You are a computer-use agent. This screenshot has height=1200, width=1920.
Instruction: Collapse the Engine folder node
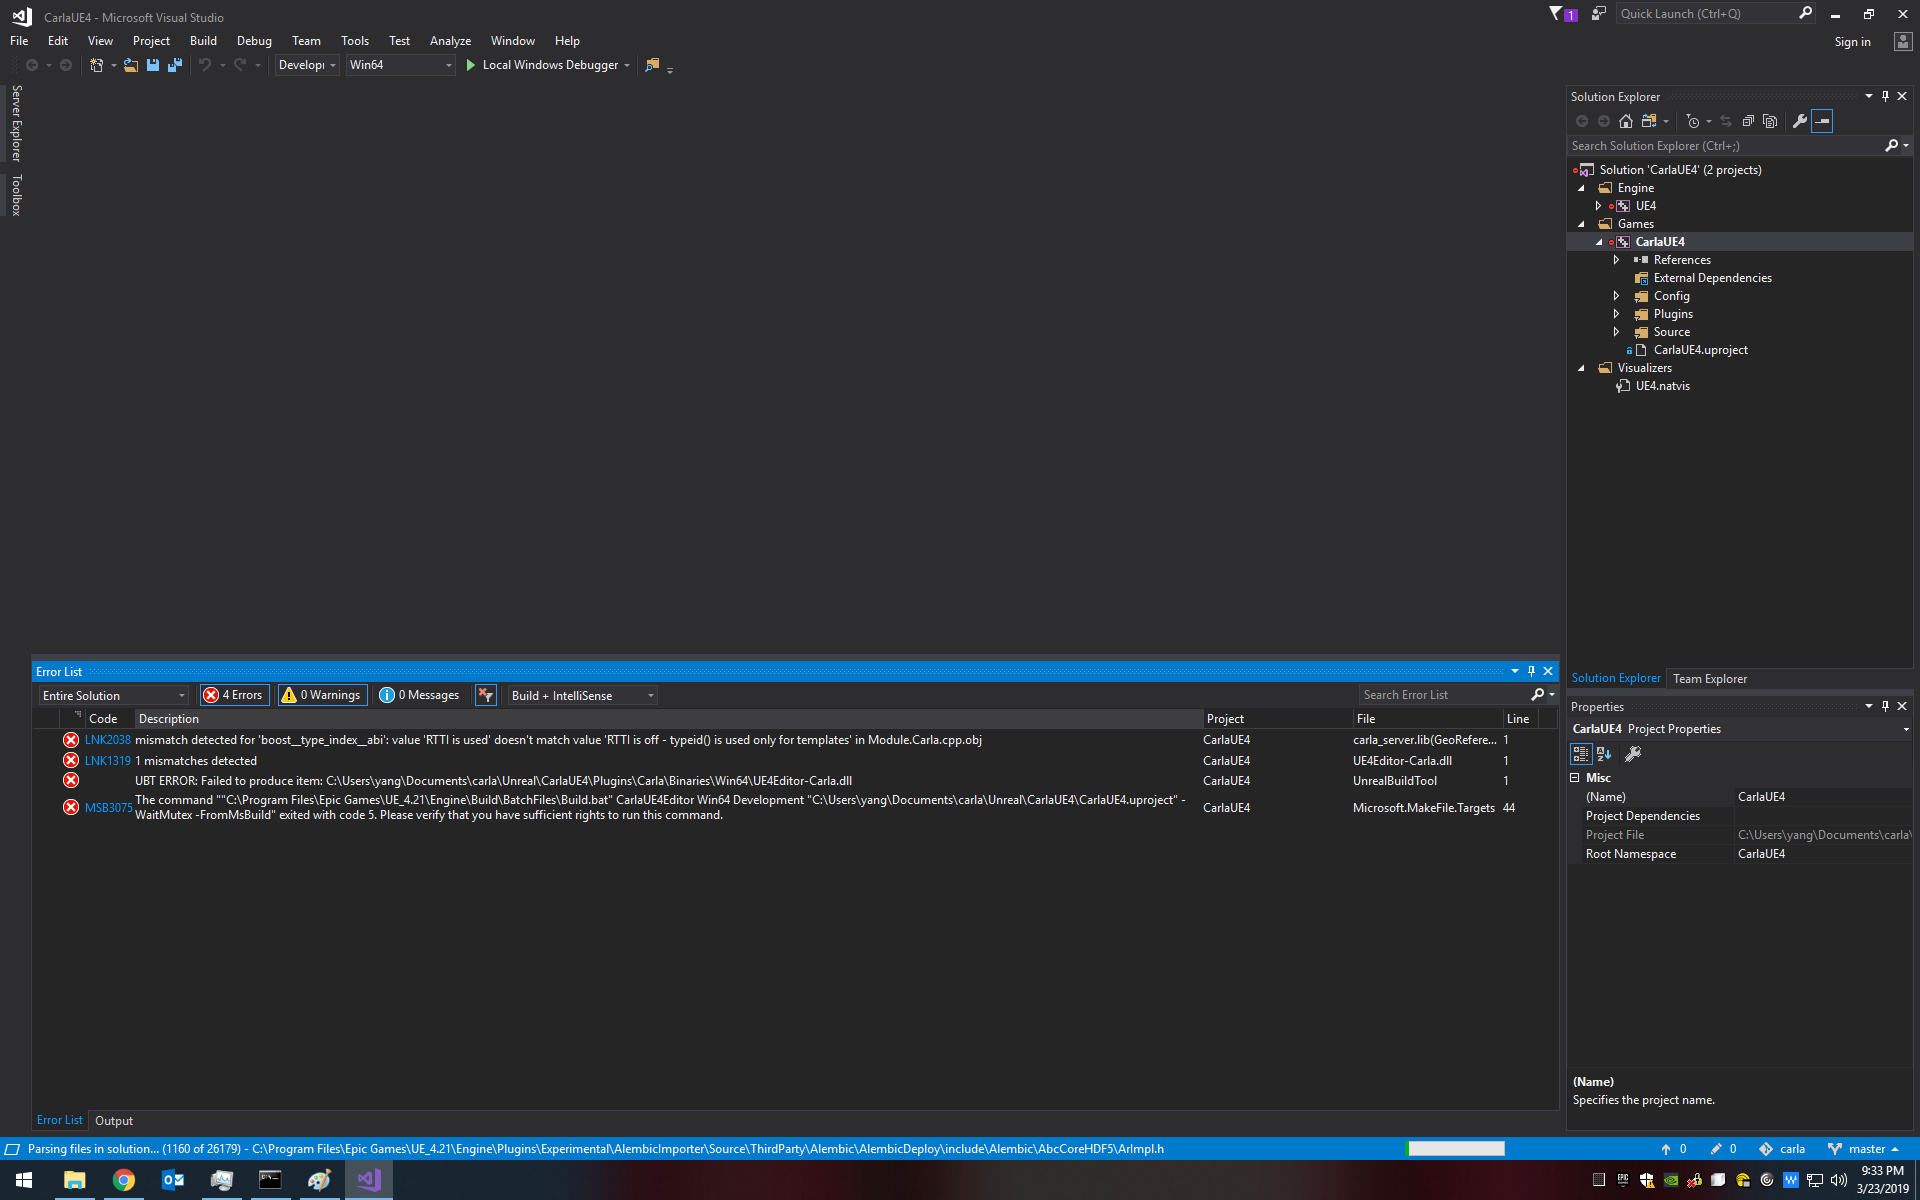click(x=1582, y=188)
